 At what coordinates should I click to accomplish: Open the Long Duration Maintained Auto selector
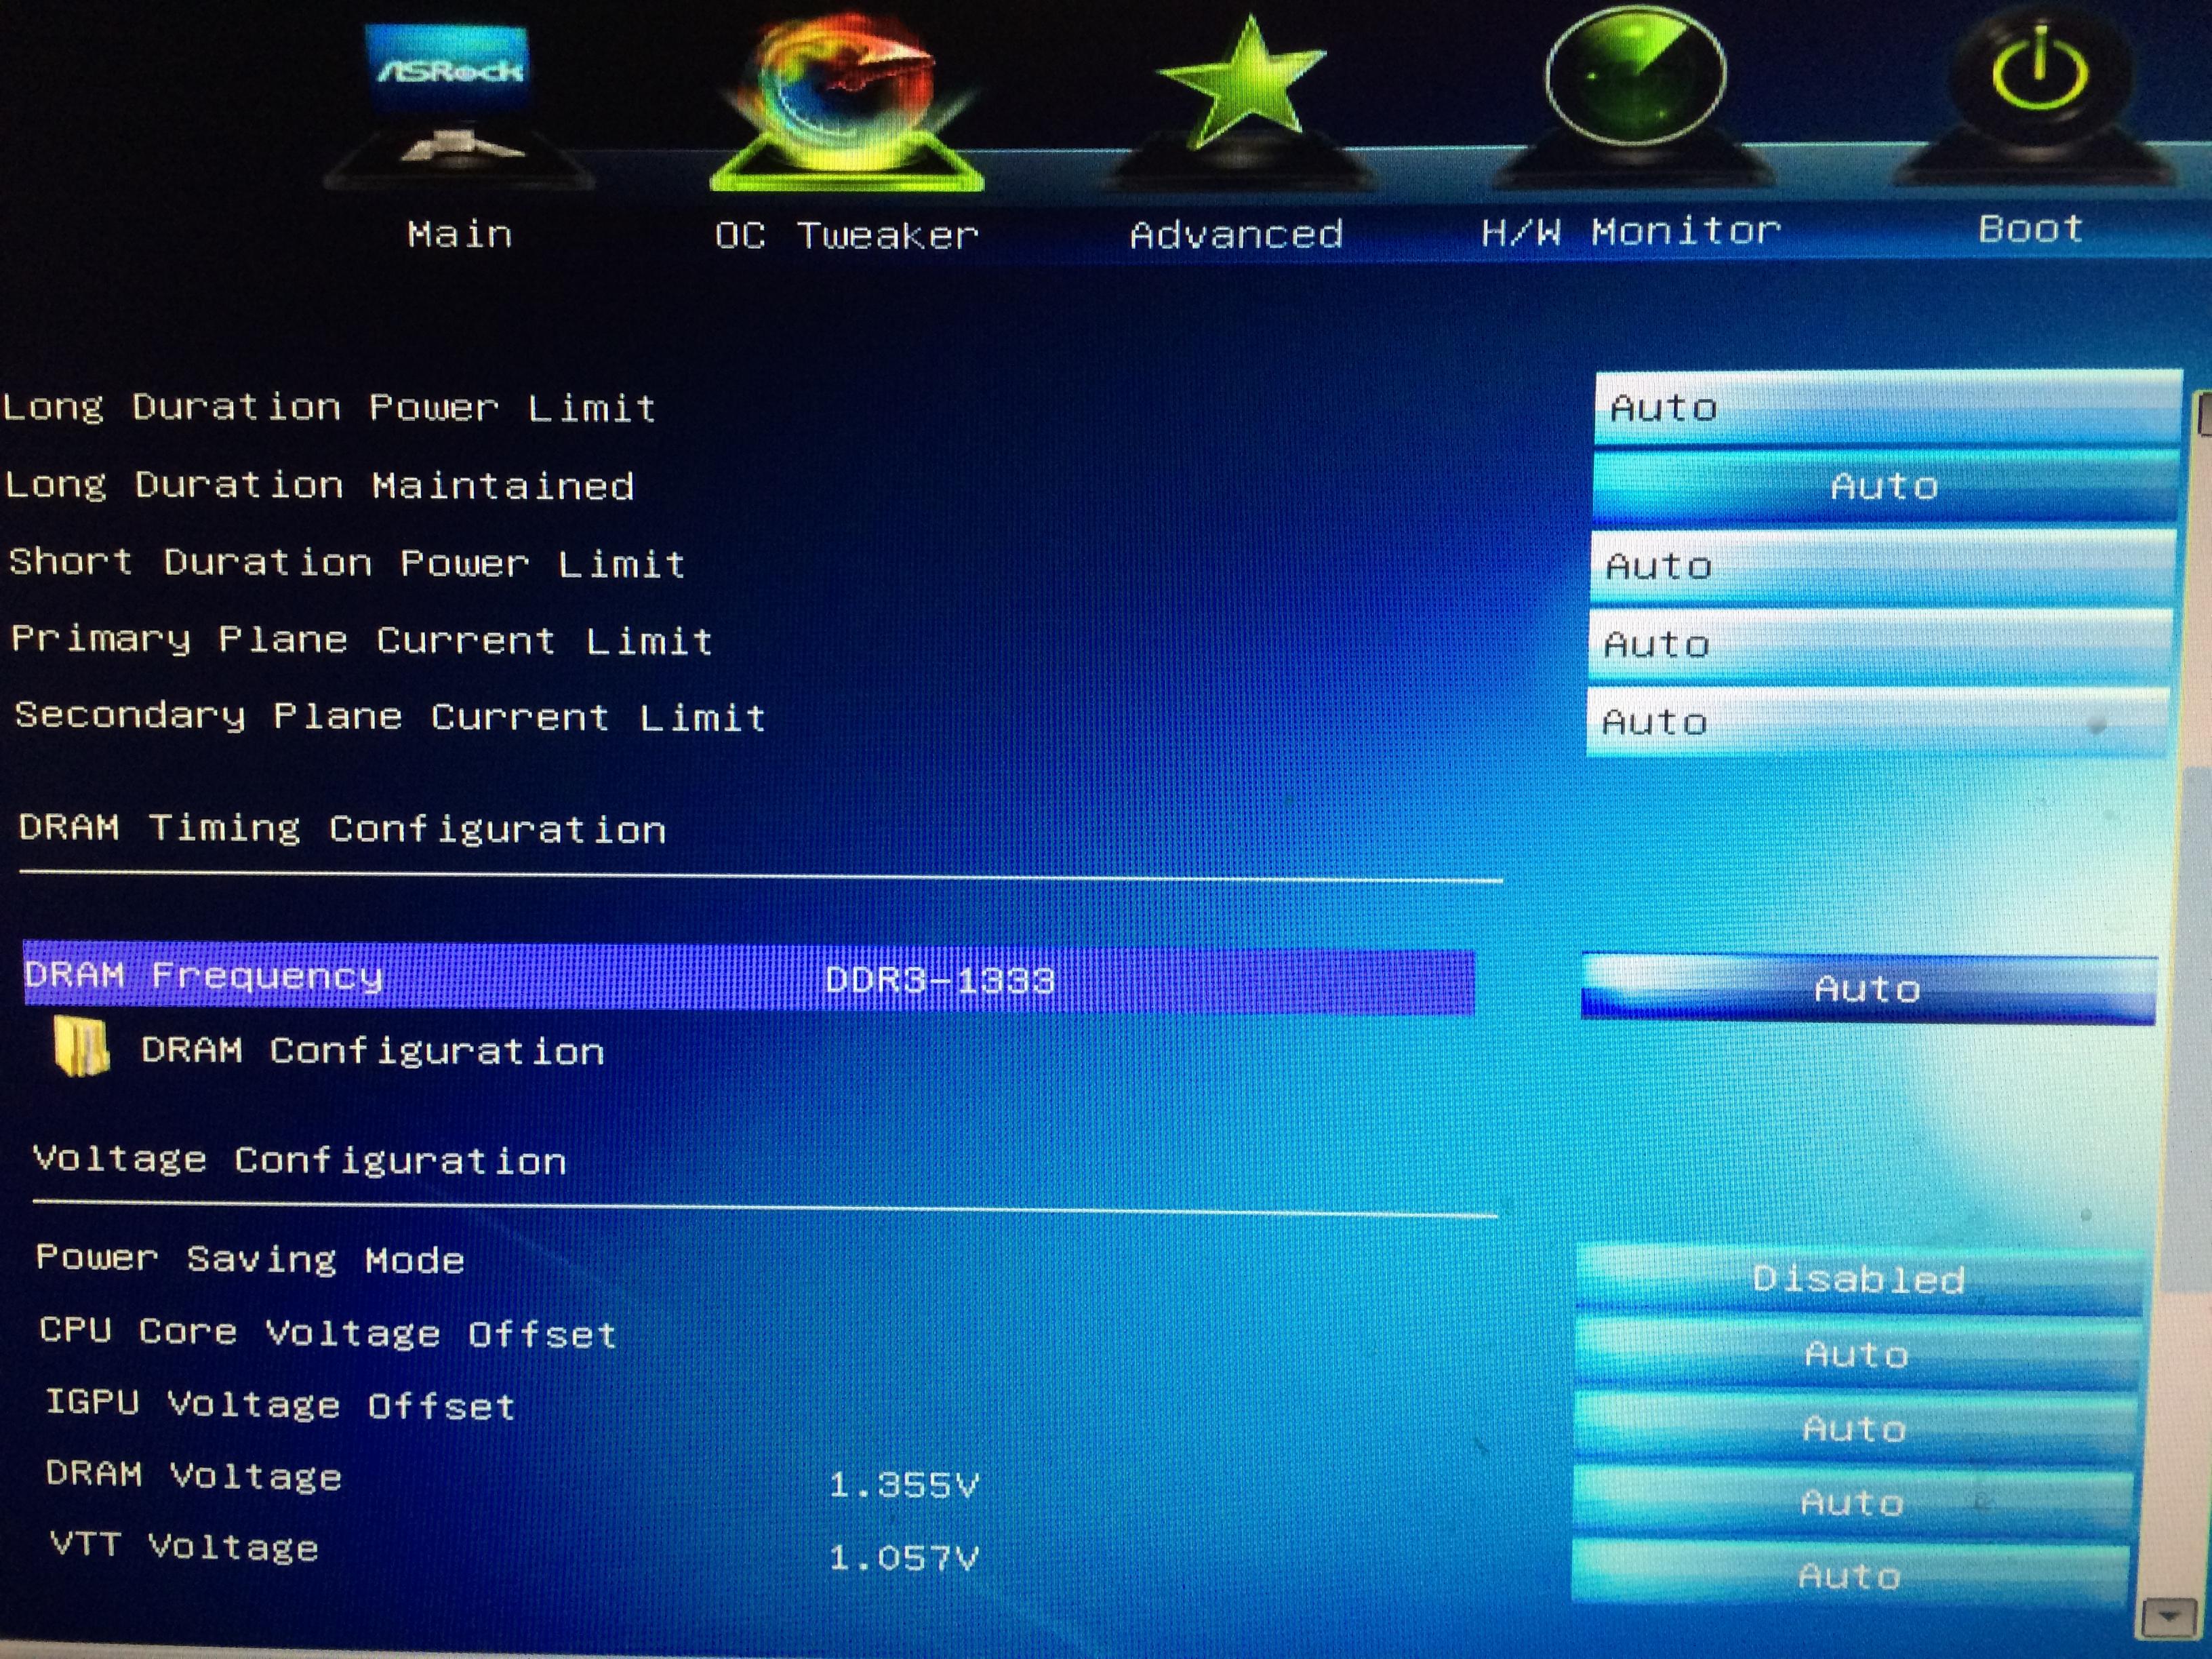pos(1884,486)
